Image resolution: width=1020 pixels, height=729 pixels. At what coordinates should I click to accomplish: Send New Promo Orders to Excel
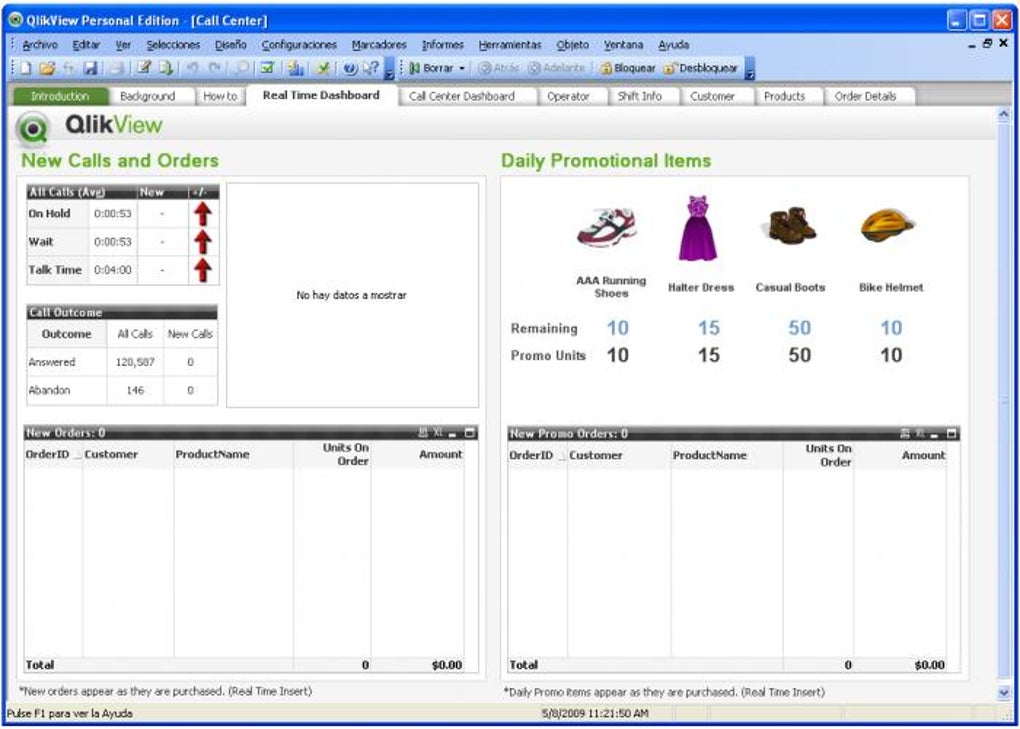pos(920,434)
